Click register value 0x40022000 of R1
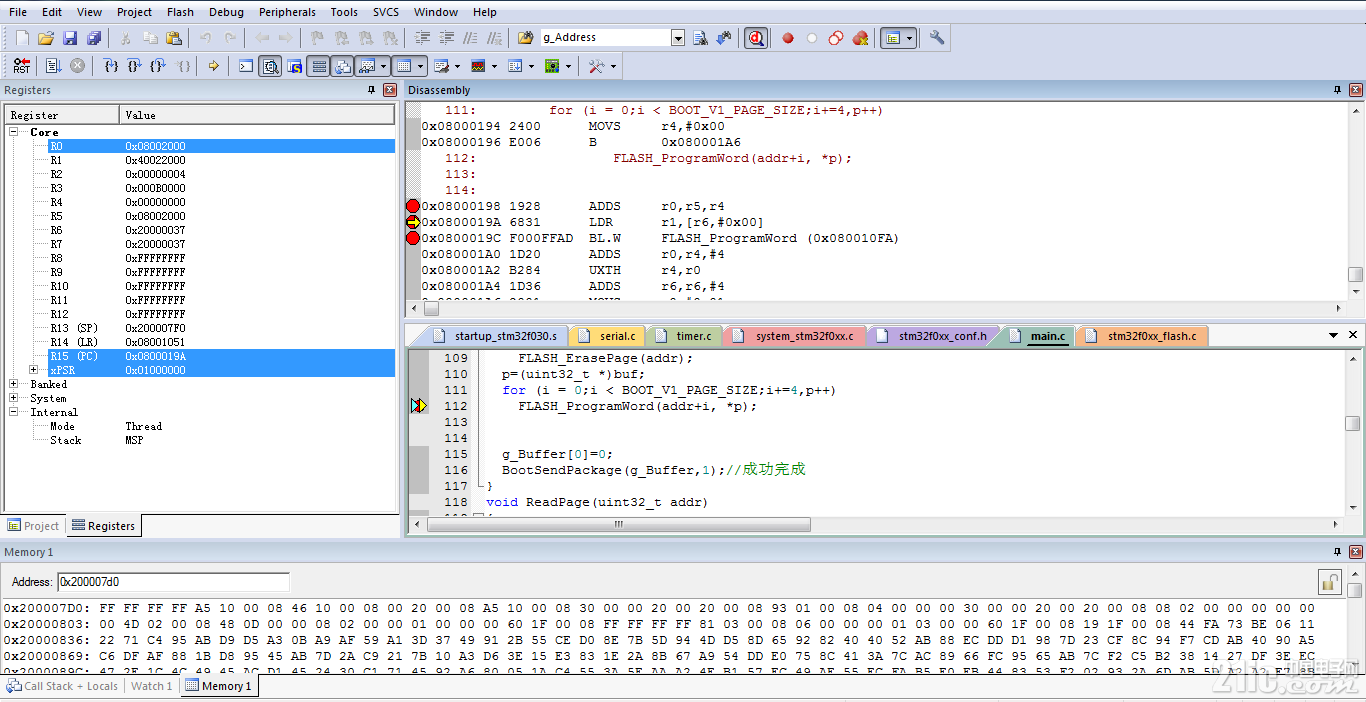This screenshot has width=1366, height=702. coord(156,160)
